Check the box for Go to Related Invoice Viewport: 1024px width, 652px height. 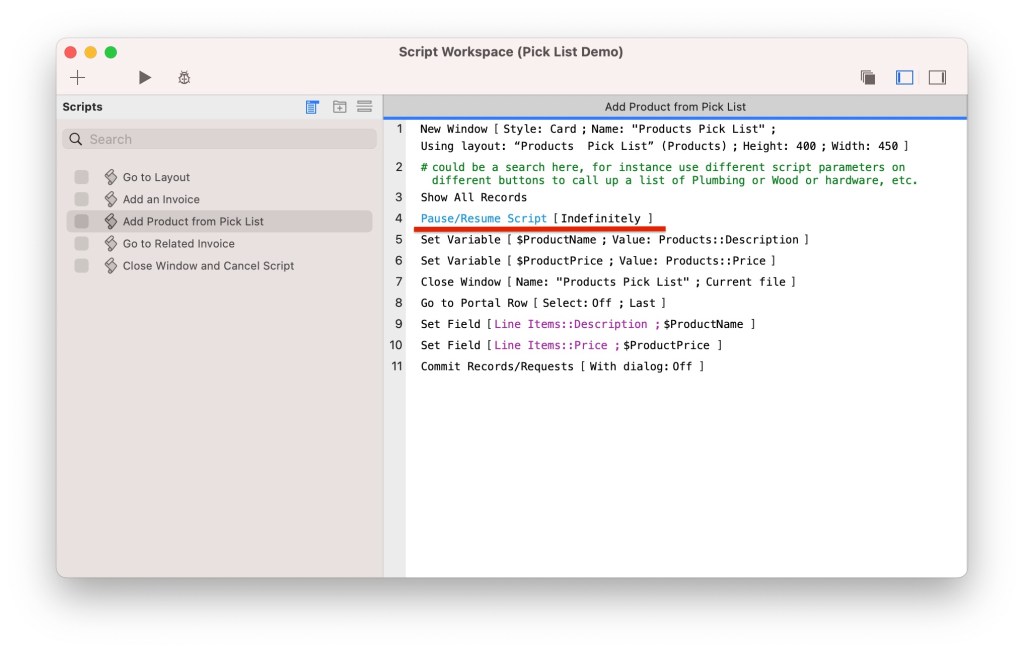pos(82,243)
